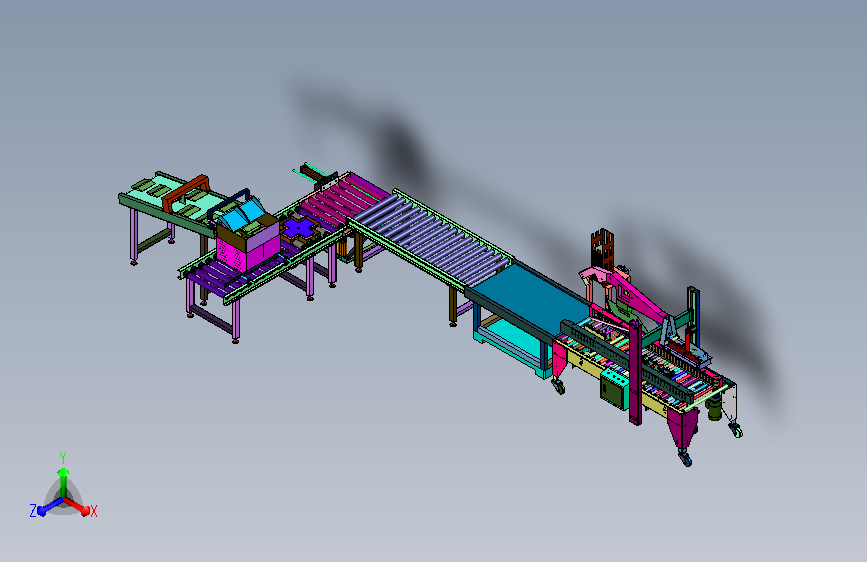Click the cyan lower shelf under the teal table

tap(511, 341)
